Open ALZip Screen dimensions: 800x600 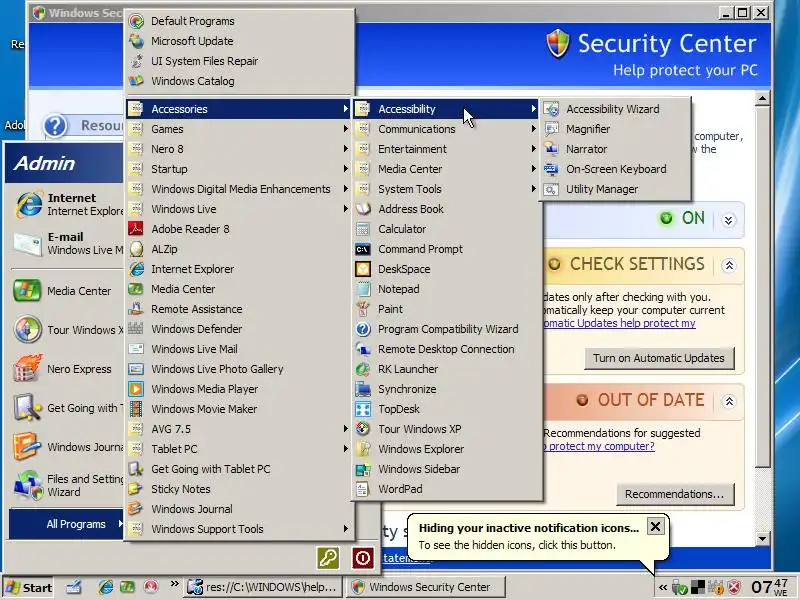coord(239,249)
